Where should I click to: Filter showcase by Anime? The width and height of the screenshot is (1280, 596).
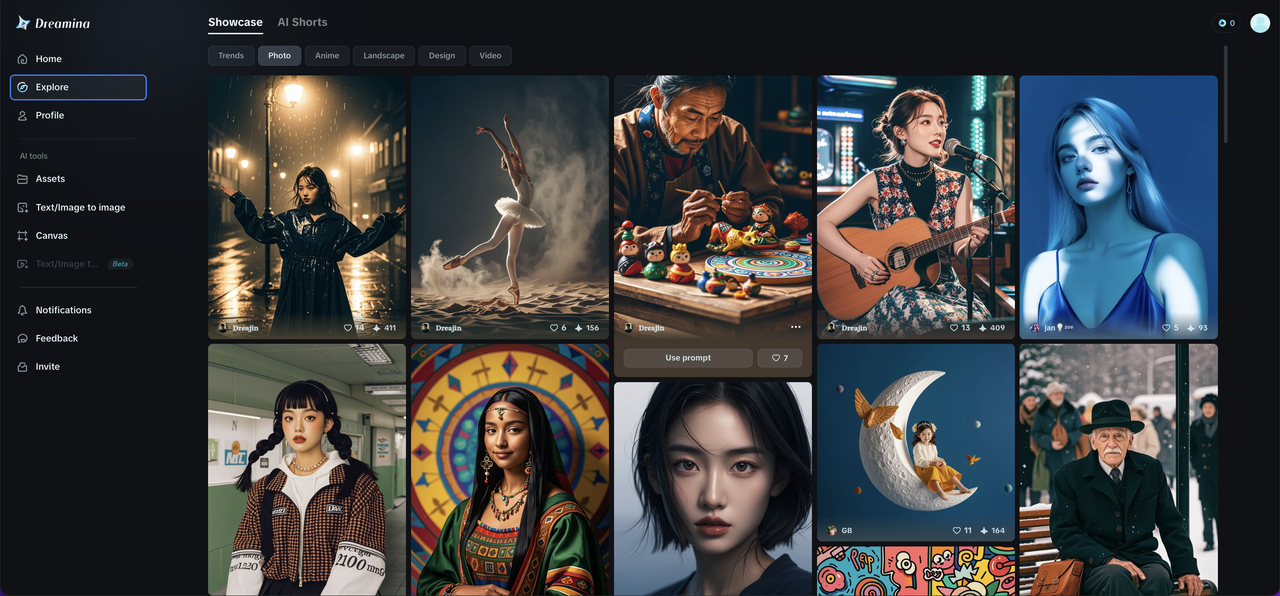[x=327, y=56]
